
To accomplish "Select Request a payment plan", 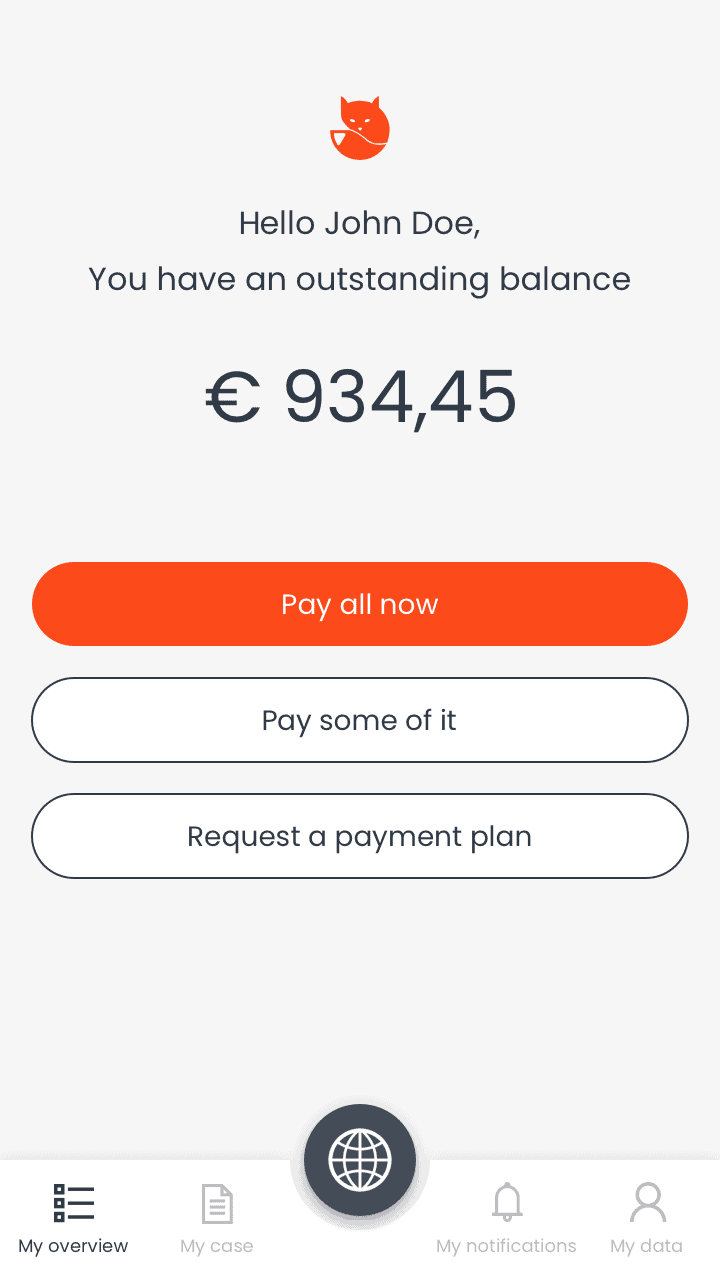I will pyautogui.click(x=360, y=836).
